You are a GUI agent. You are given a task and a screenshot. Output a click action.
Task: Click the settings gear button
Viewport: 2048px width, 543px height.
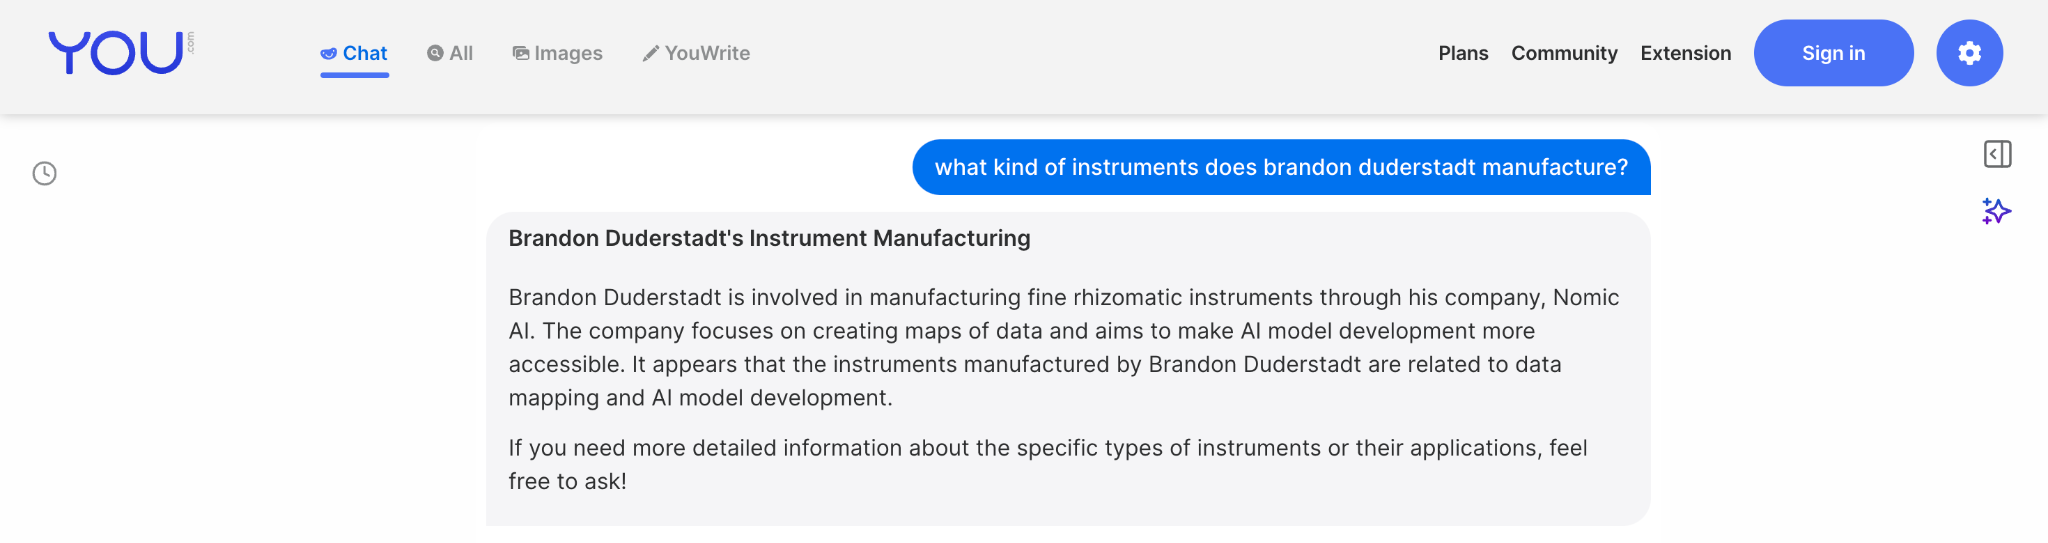tap(1969, 53)
